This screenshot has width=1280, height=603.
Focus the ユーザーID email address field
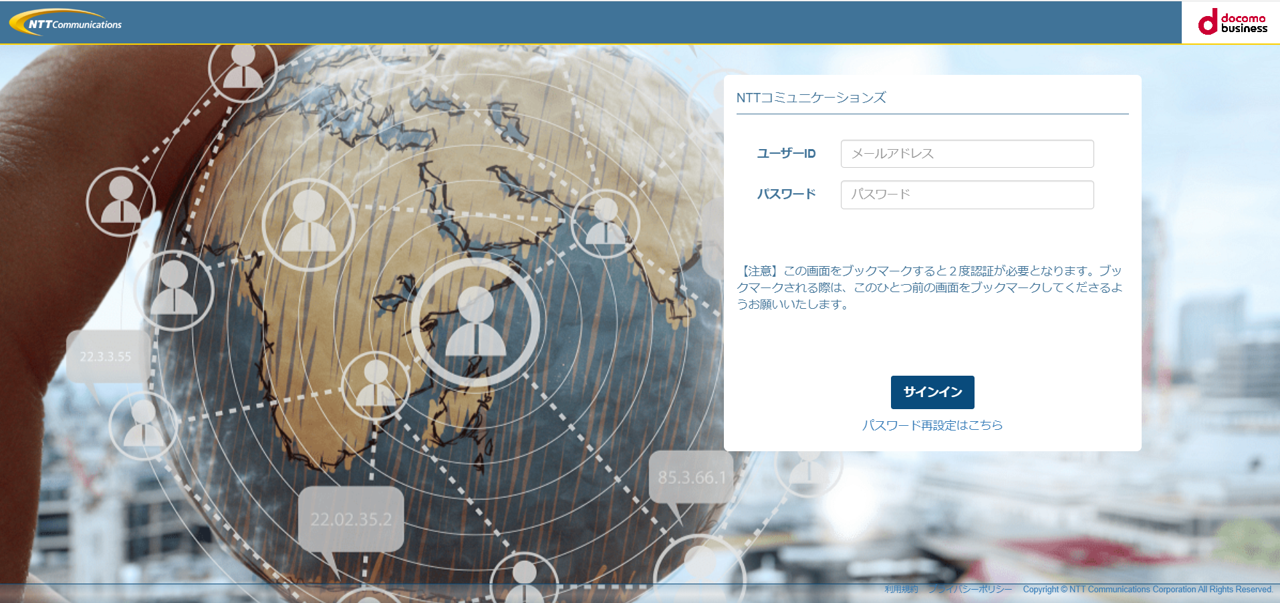(x=966, y=154)
